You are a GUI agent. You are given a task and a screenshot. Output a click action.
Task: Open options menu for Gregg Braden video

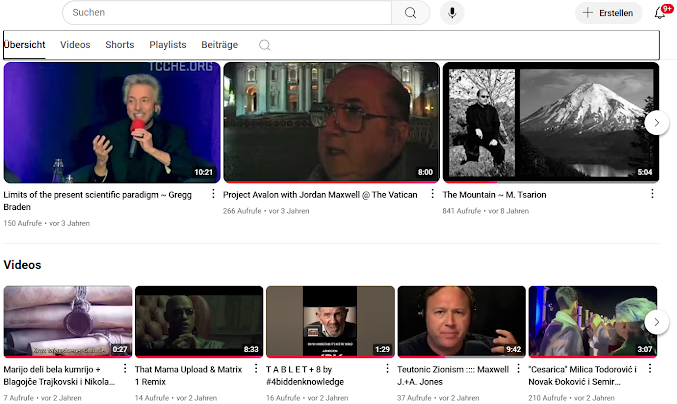tap(213, 194)
